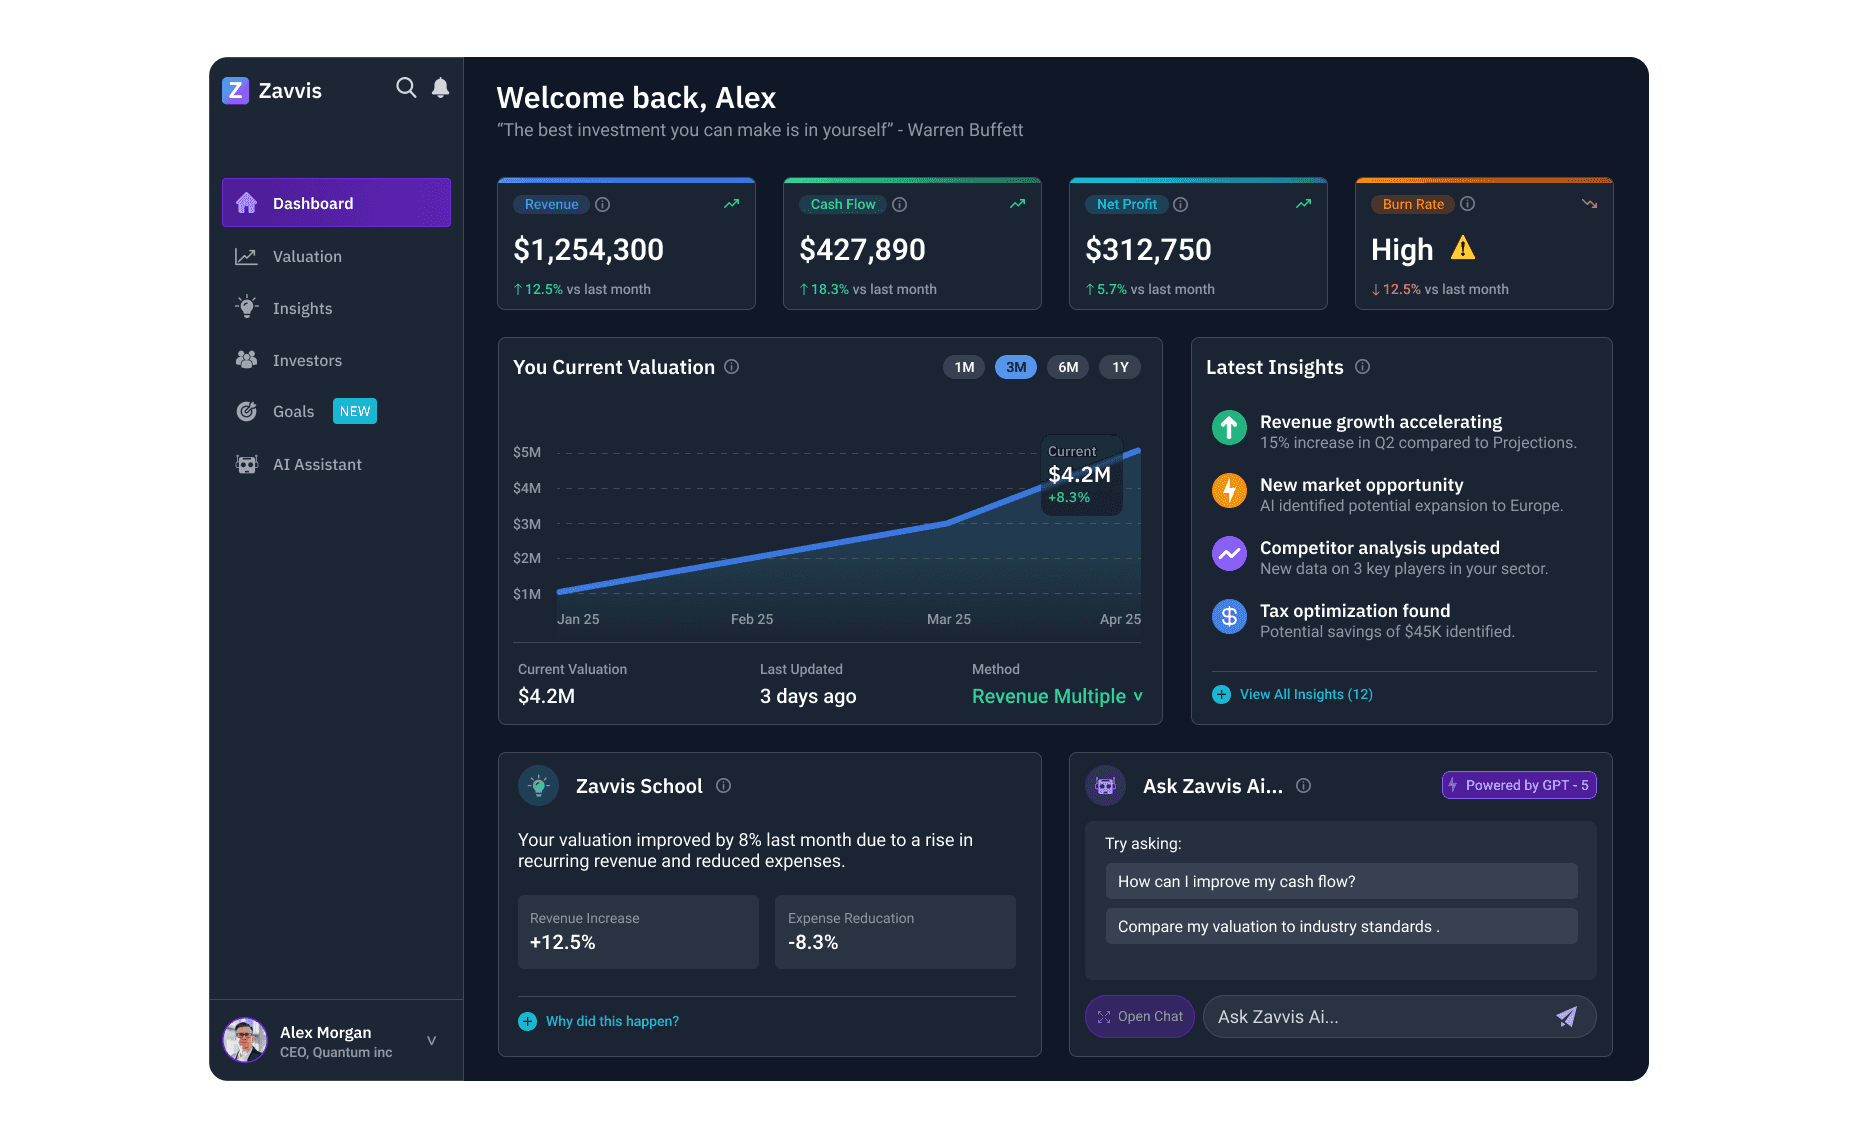Click the Cash Flow trend-up arrow icon
Viewport: 1858px width, 1139px height.
1018,204
